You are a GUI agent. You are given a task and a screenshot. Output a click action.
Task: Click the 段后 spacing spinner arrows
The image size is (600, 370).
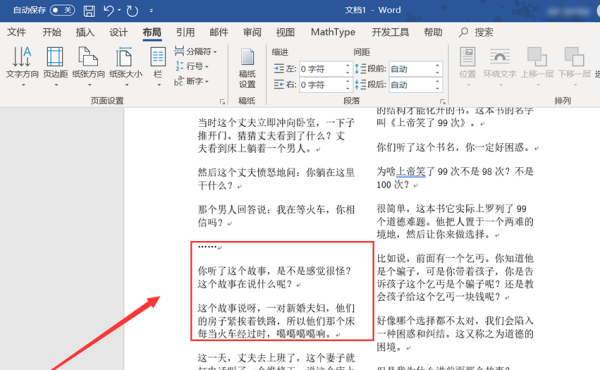(437, 85)
